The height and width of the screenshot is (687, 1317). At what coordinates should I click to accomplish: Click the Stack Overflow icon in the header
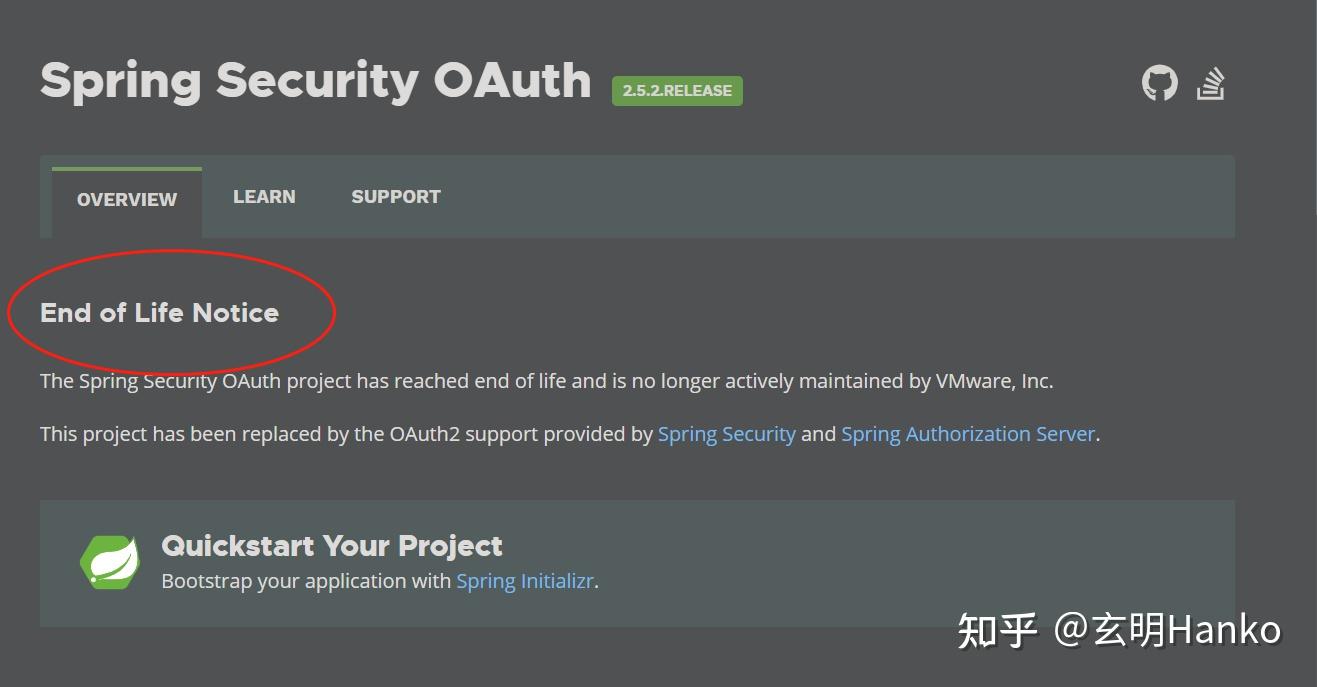(x=1211, y=84)
